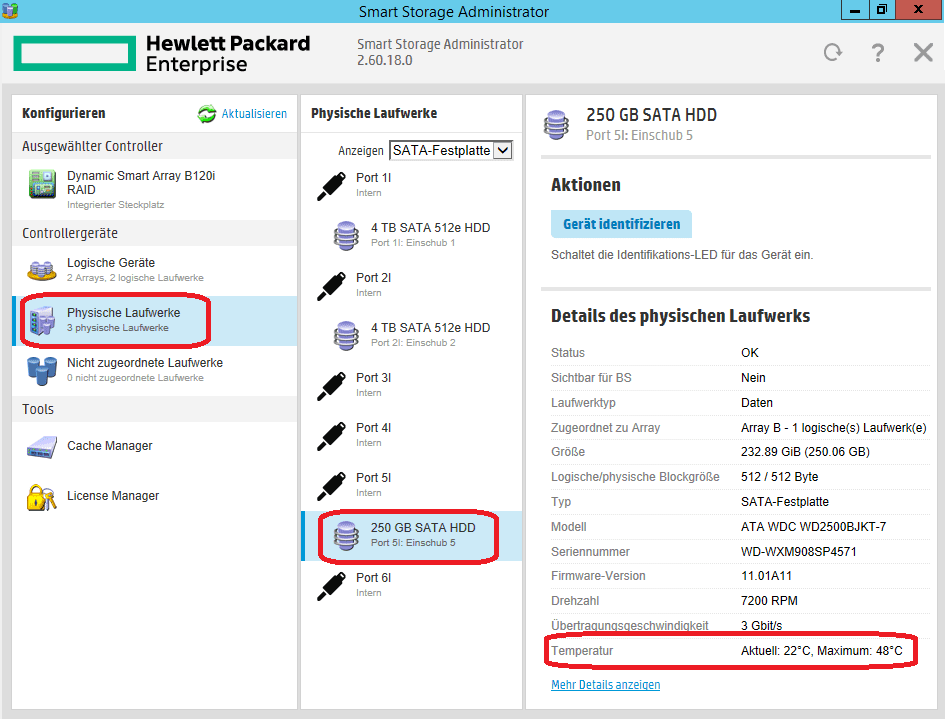Click the model value ATA WDC WD2500BJKT-7

tap(813, 527)
